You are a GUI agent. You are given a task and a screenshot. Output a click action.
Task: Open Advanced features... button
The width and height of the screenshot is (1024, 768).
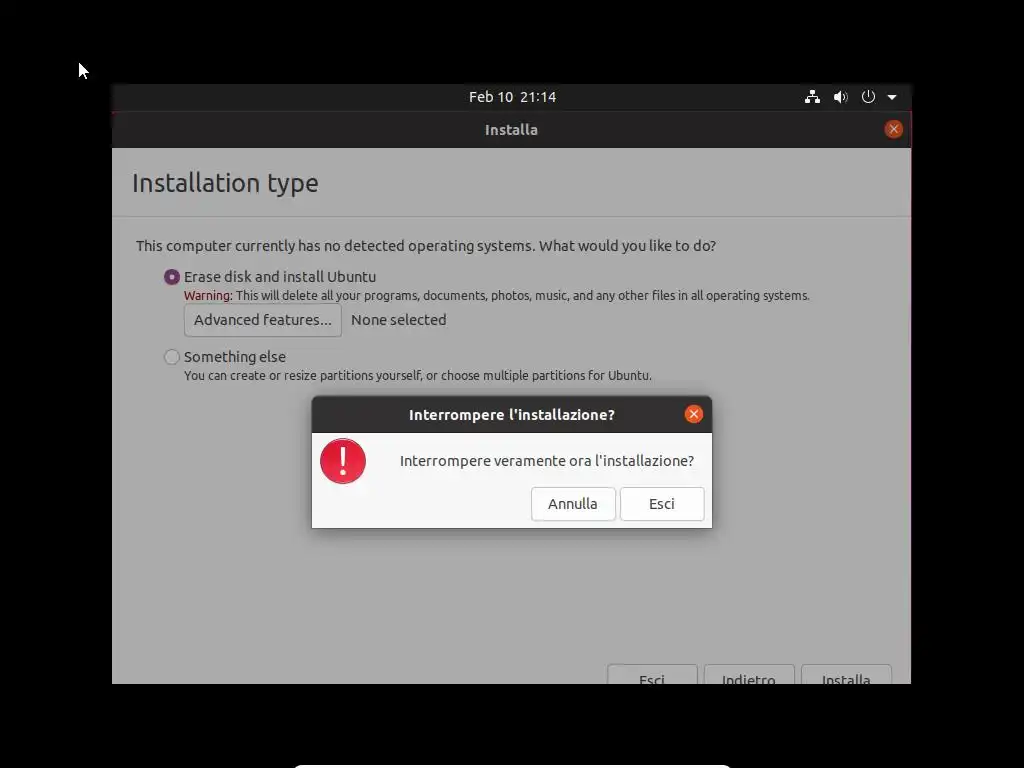263,320
